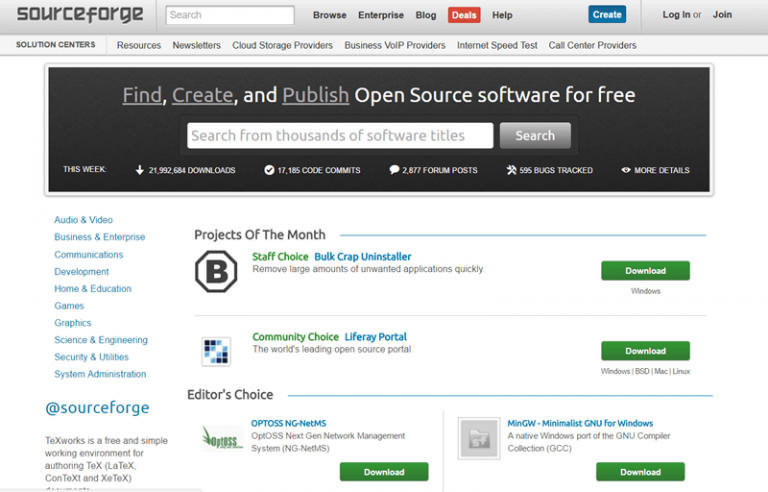Select the Solution Centers label
Viewport: 768px width, 492px height.
pyautogui.click(x=55, y=45)
